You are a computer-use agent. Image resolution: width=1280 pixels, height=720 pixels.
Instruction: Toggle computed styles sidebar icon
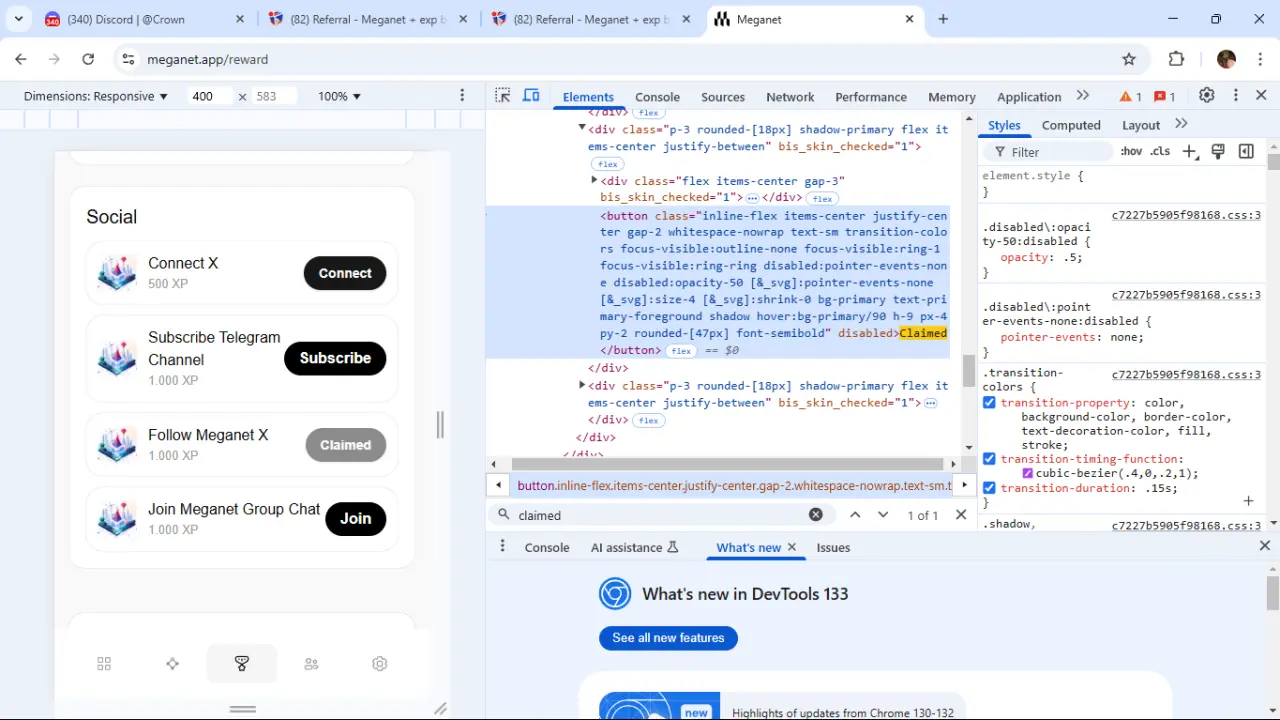1246,152
